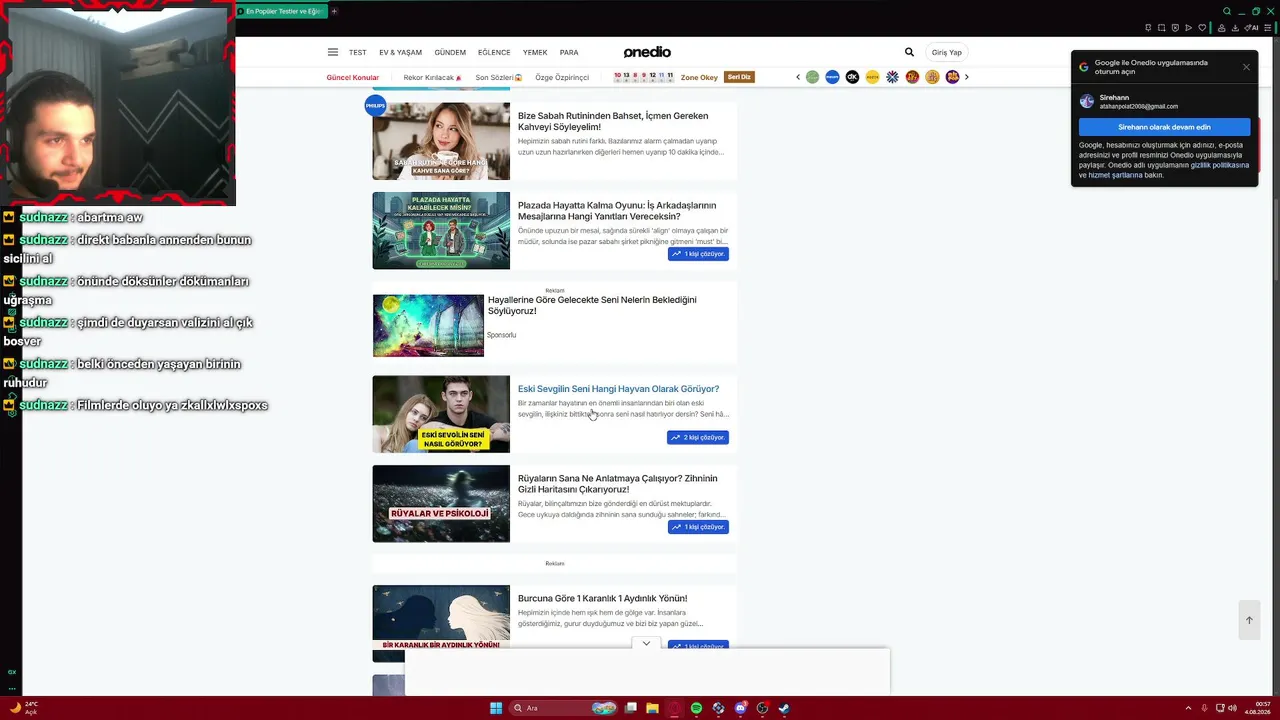Click the taskbar volume icon

pos(1232,708)
